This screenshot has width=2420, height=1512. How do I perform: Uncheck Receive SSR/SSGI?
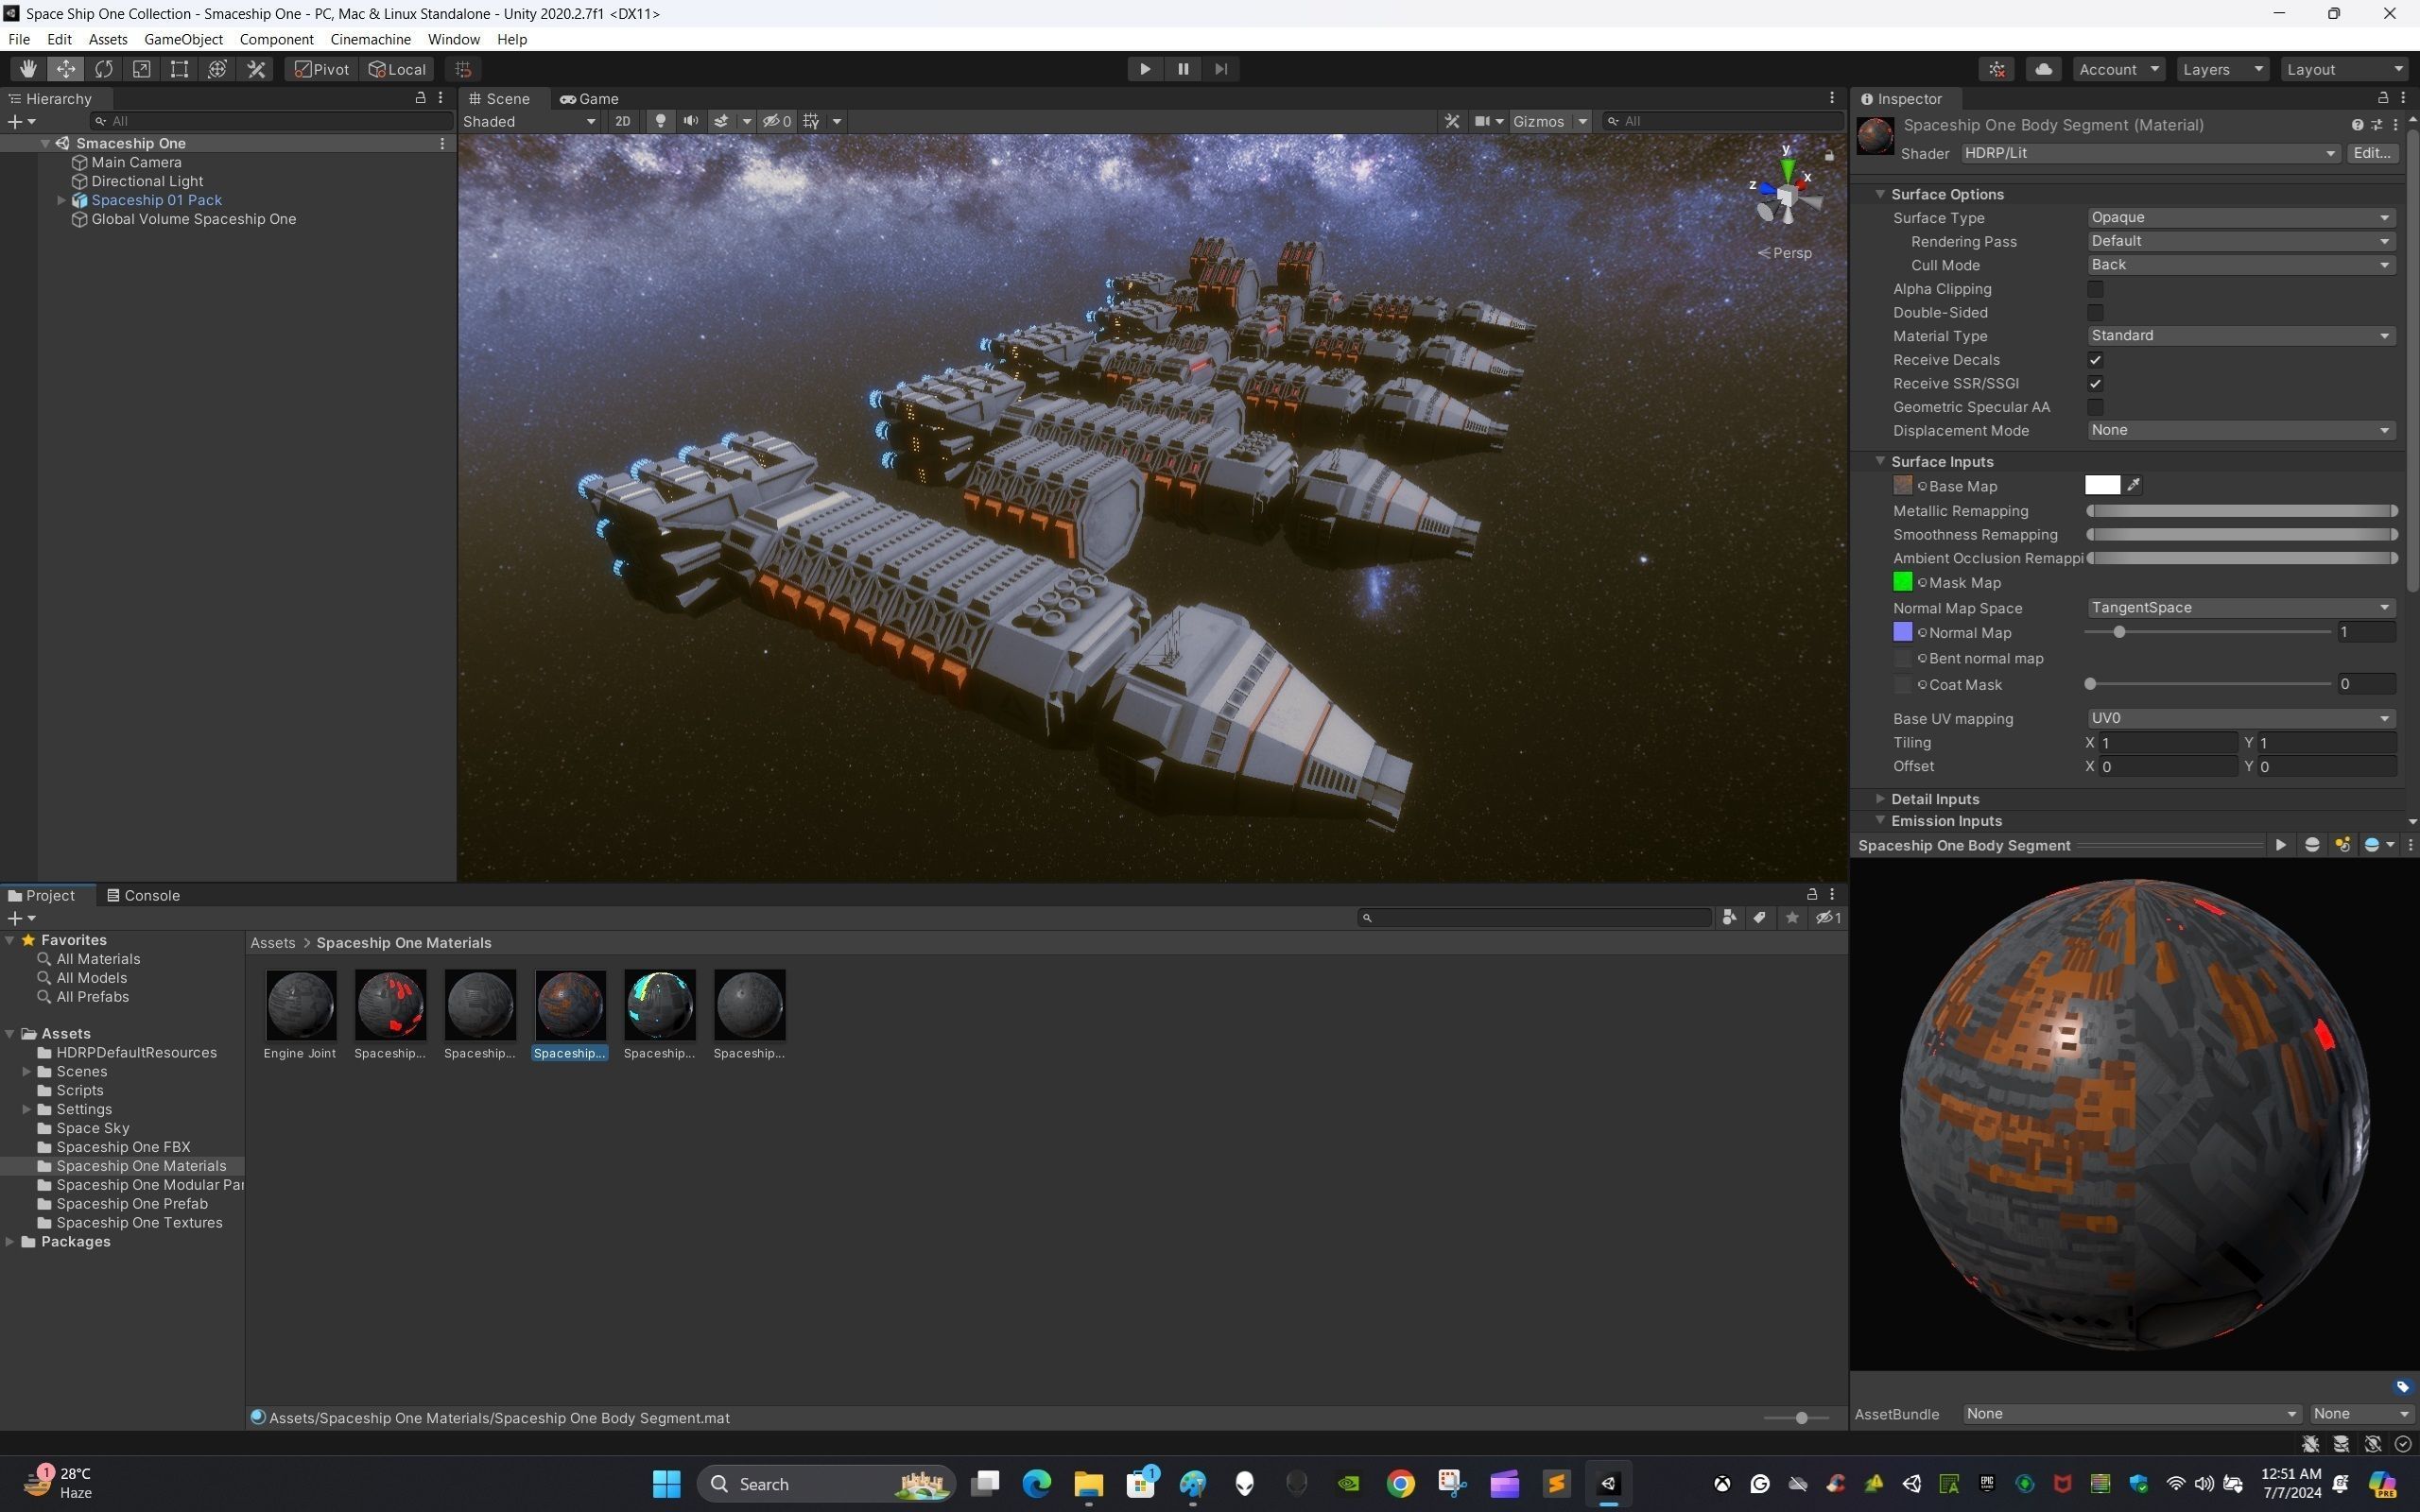[2095, 384]
